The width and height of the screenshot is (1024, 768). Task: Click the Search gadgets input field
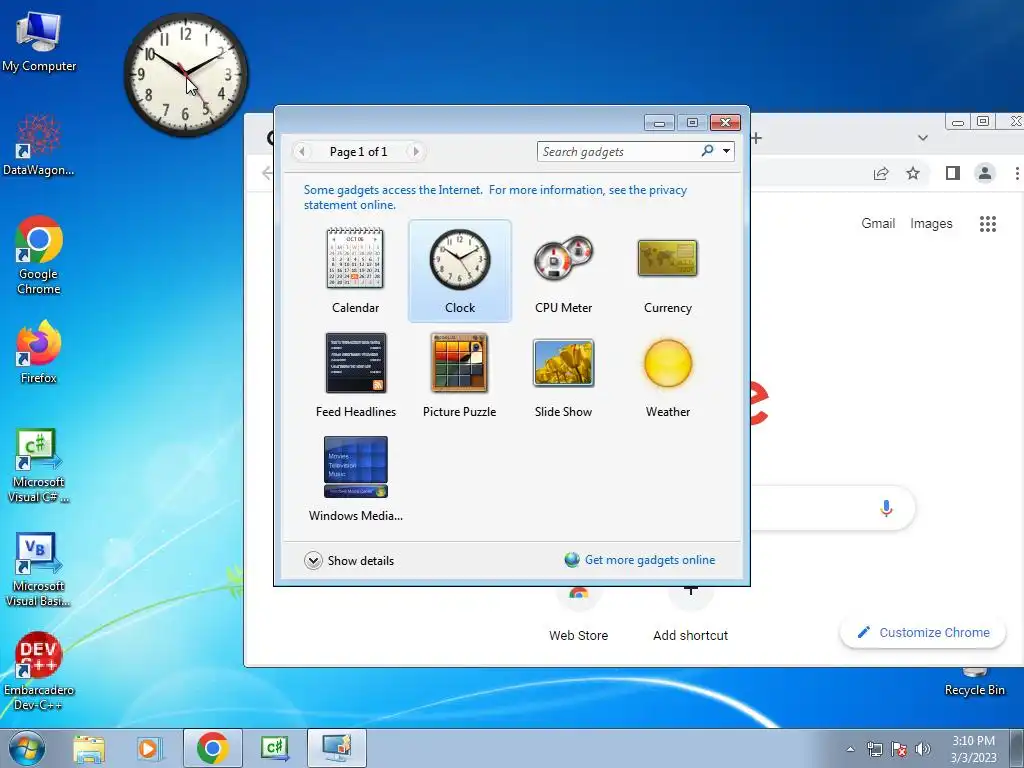[618, 152]
